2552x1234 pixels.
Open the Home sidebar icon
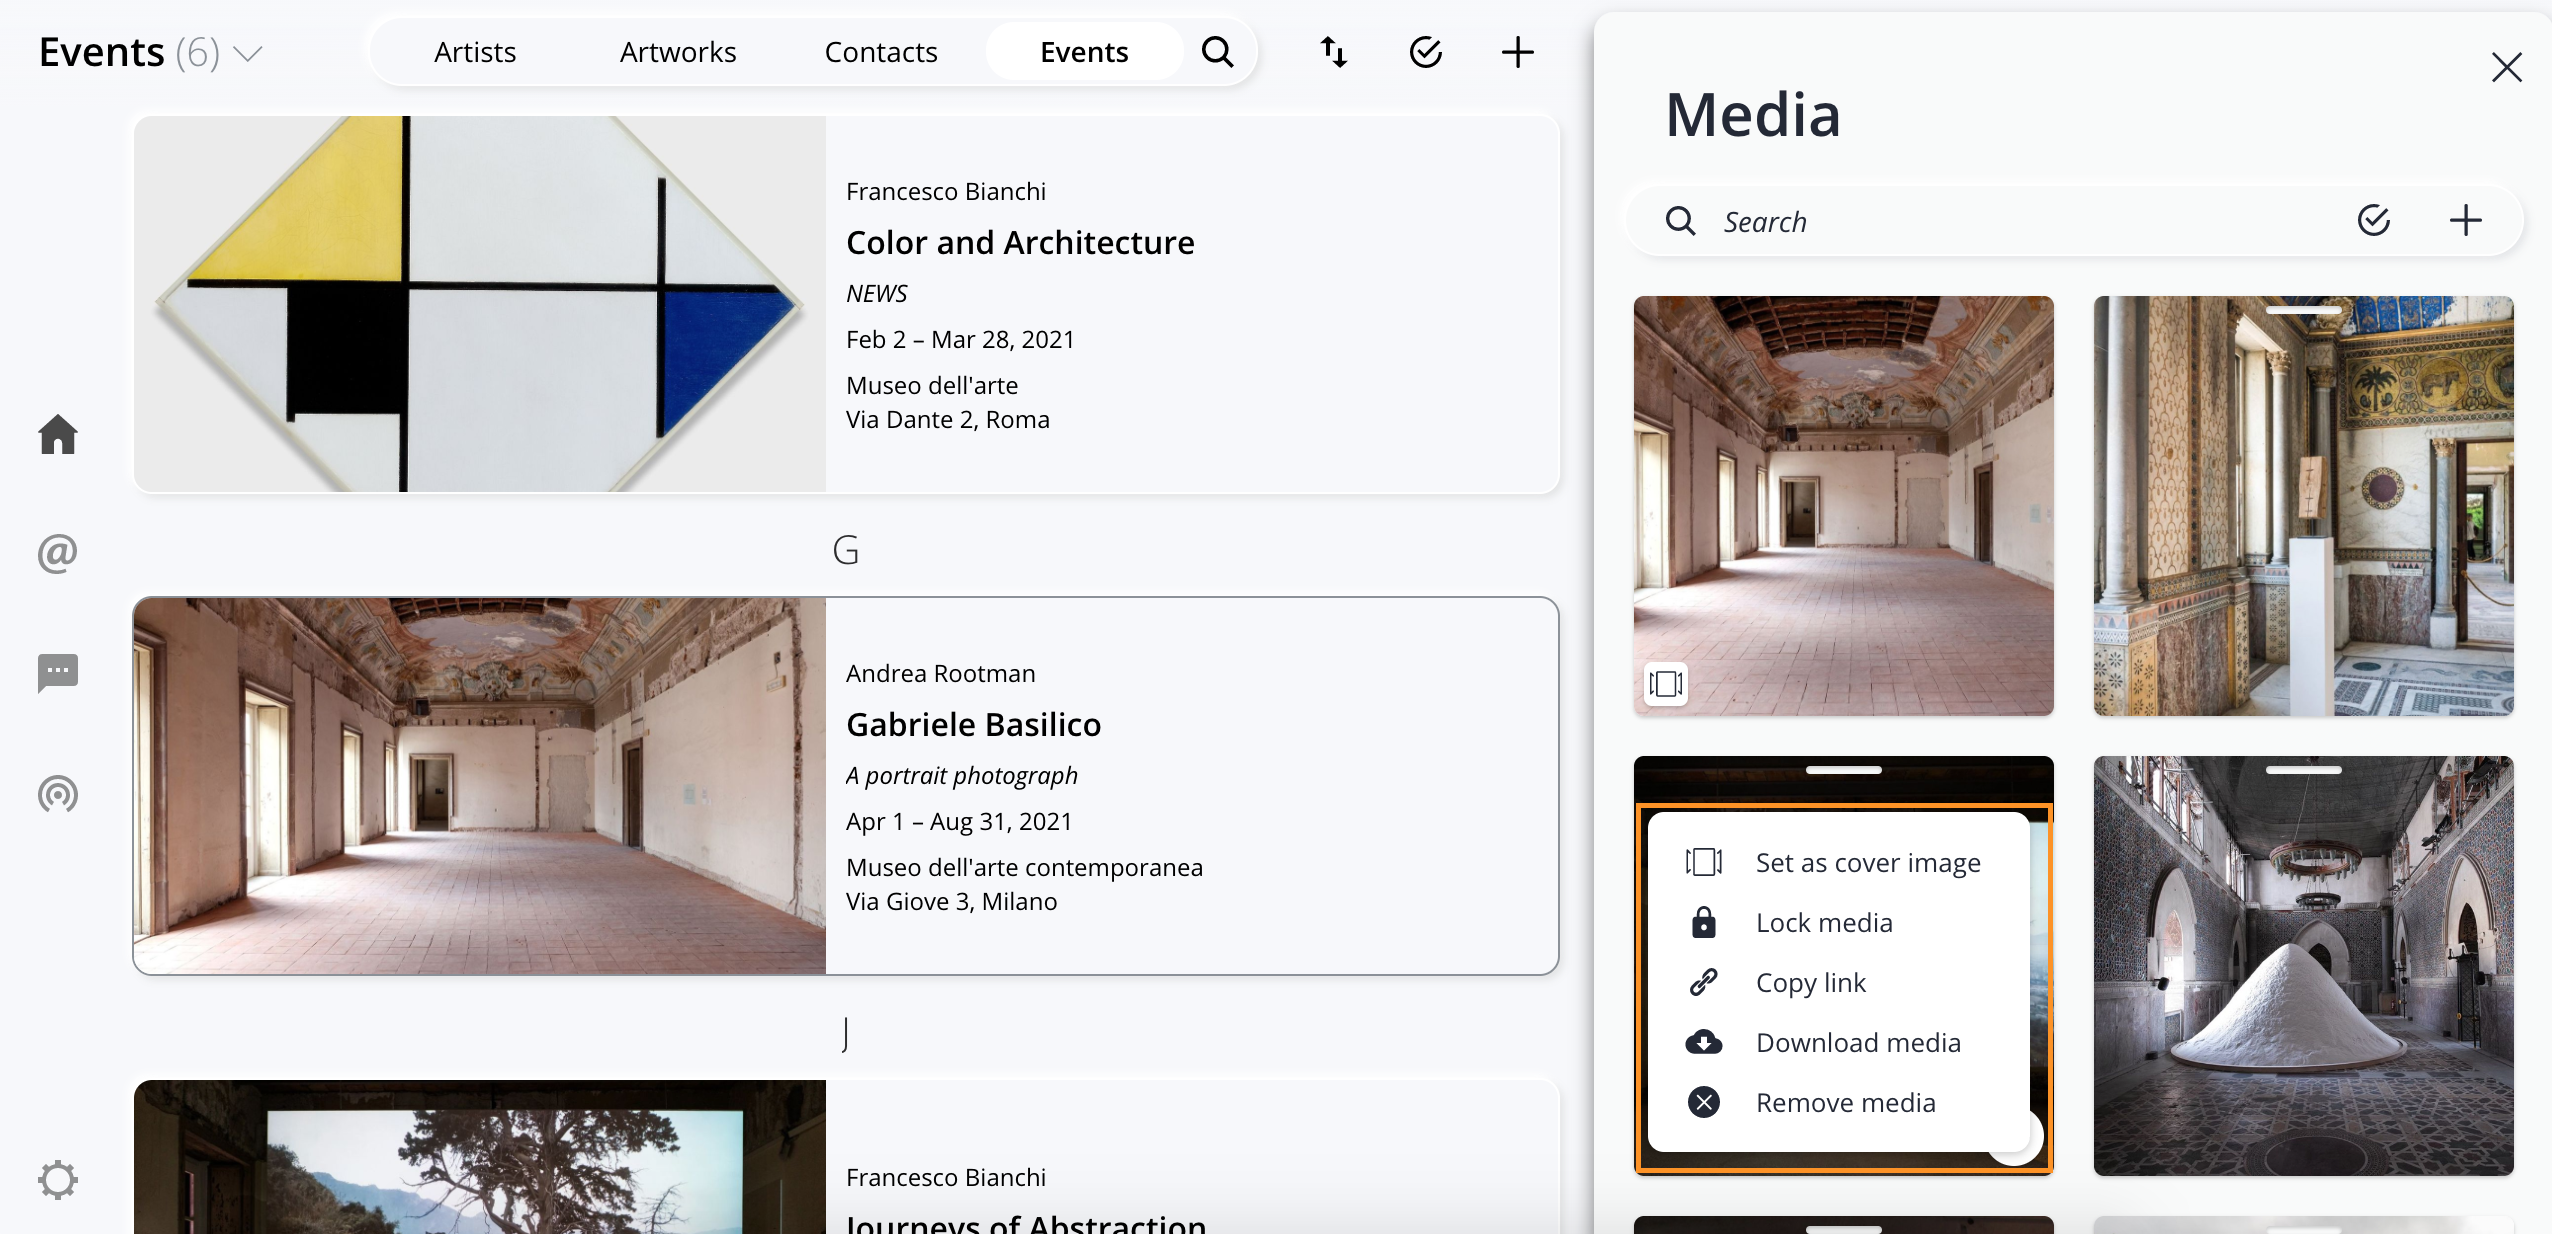point(58,434)
